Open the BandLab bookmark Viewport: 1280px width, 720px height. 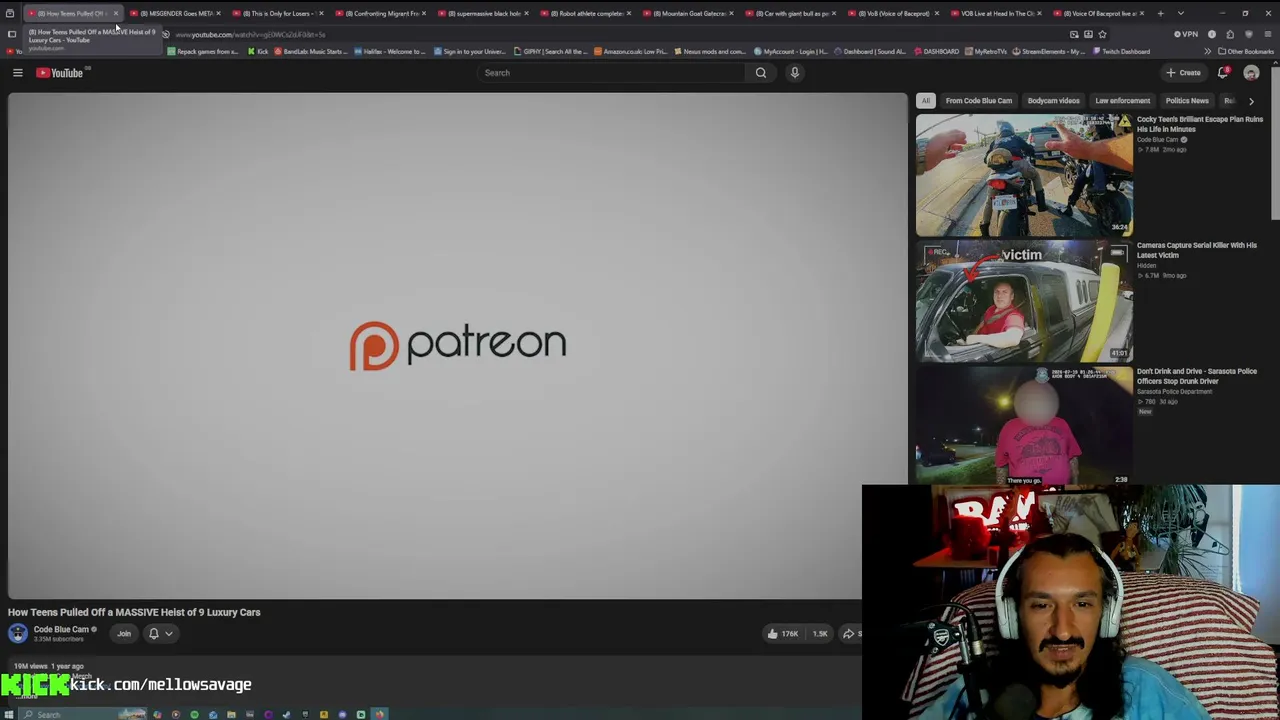[310, 52]
